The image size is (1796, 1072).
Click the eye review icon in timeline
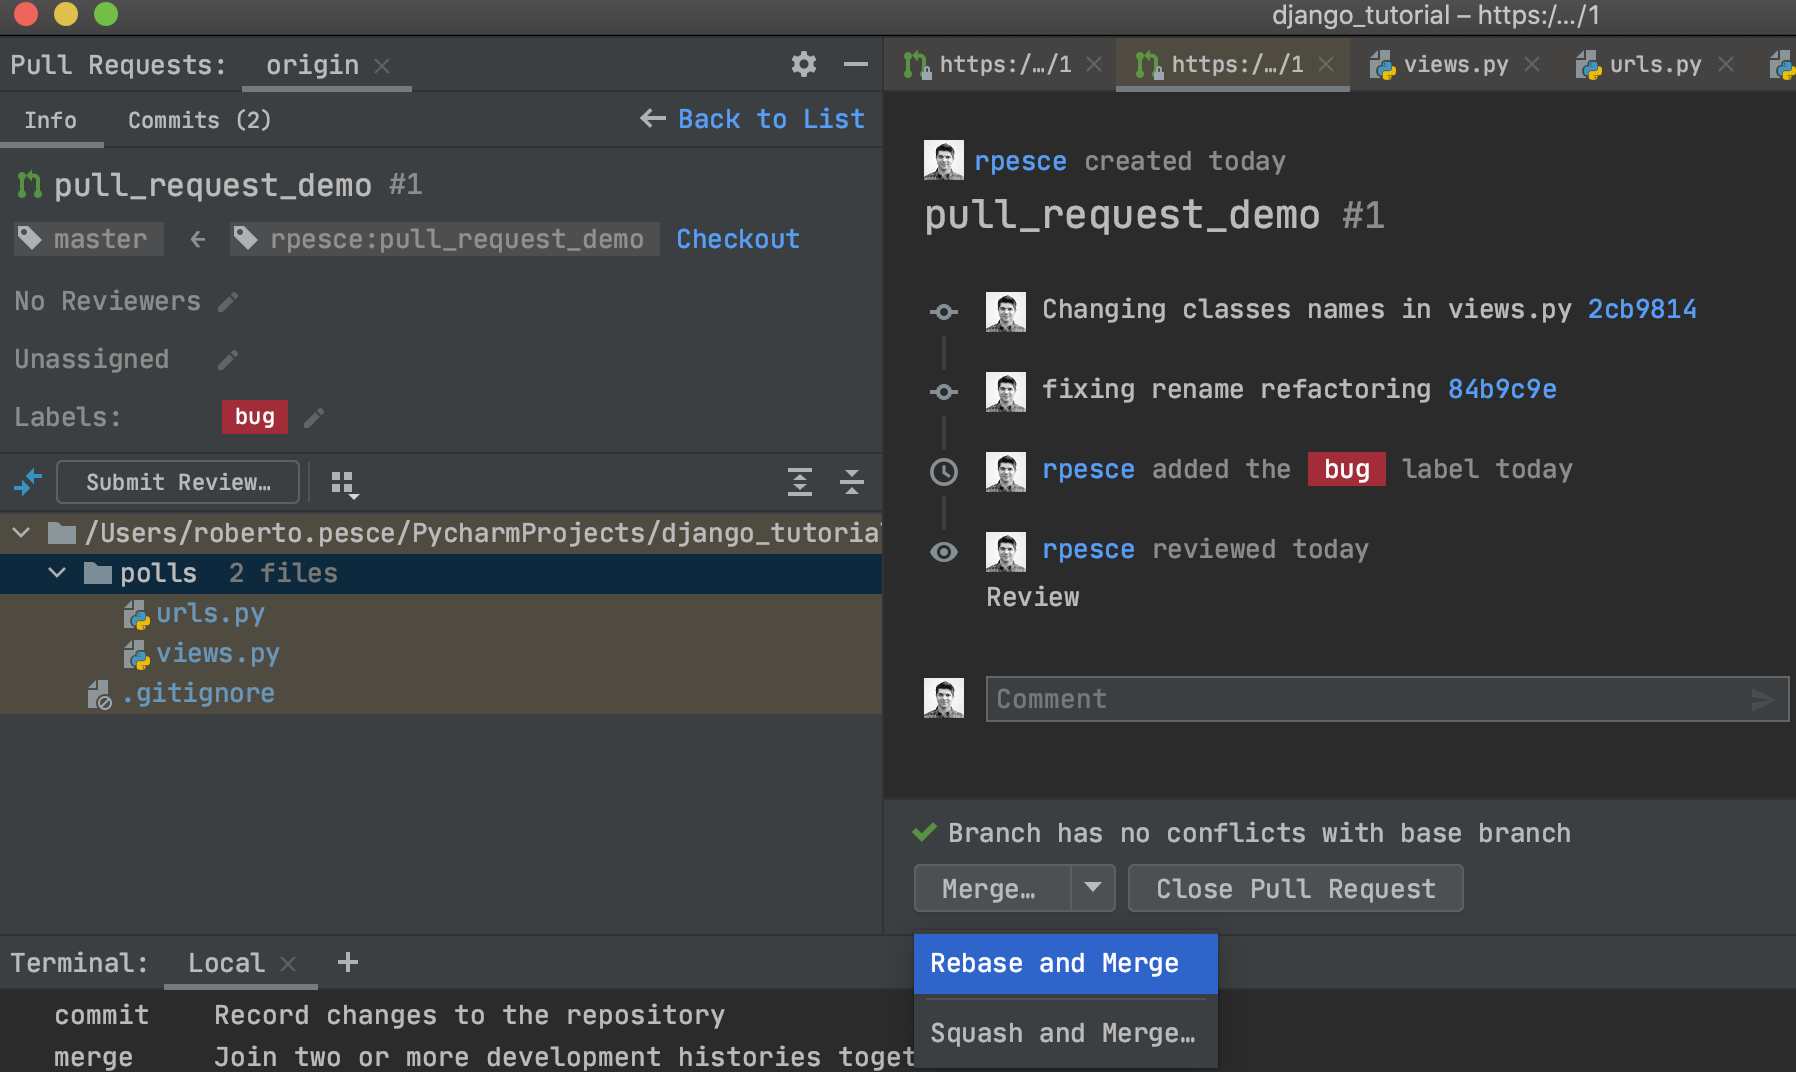click(944, 552)
